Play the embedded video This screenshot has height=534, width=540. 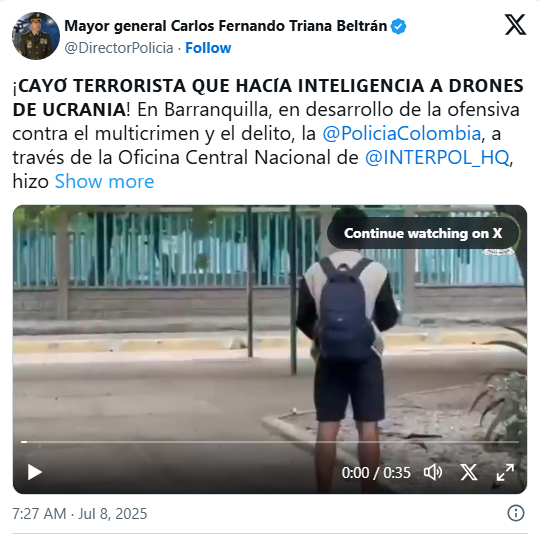click(x=34, y=472)
